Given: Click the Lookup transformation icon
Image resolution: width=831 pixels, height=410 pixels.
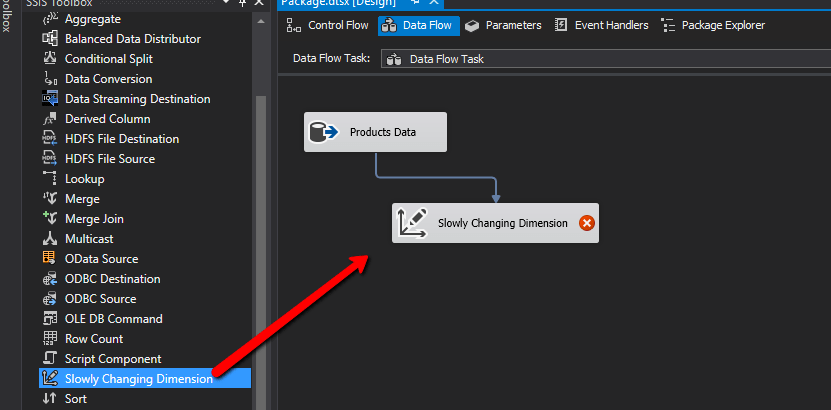Looking at the screenshot, I should (x=50, y=179).
